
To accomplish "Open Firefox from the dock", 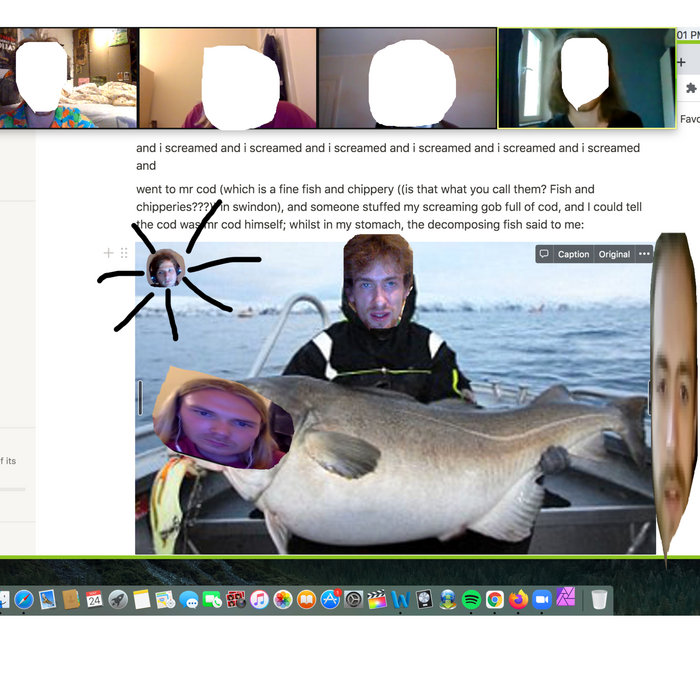I will pyautogui.click(x=518, y=600).
